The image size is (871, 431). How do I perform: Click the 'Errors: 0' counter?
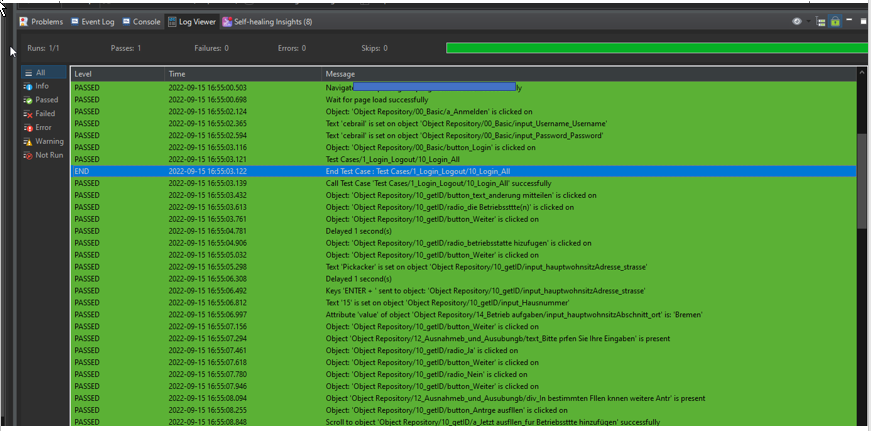(x=292, y=48)
